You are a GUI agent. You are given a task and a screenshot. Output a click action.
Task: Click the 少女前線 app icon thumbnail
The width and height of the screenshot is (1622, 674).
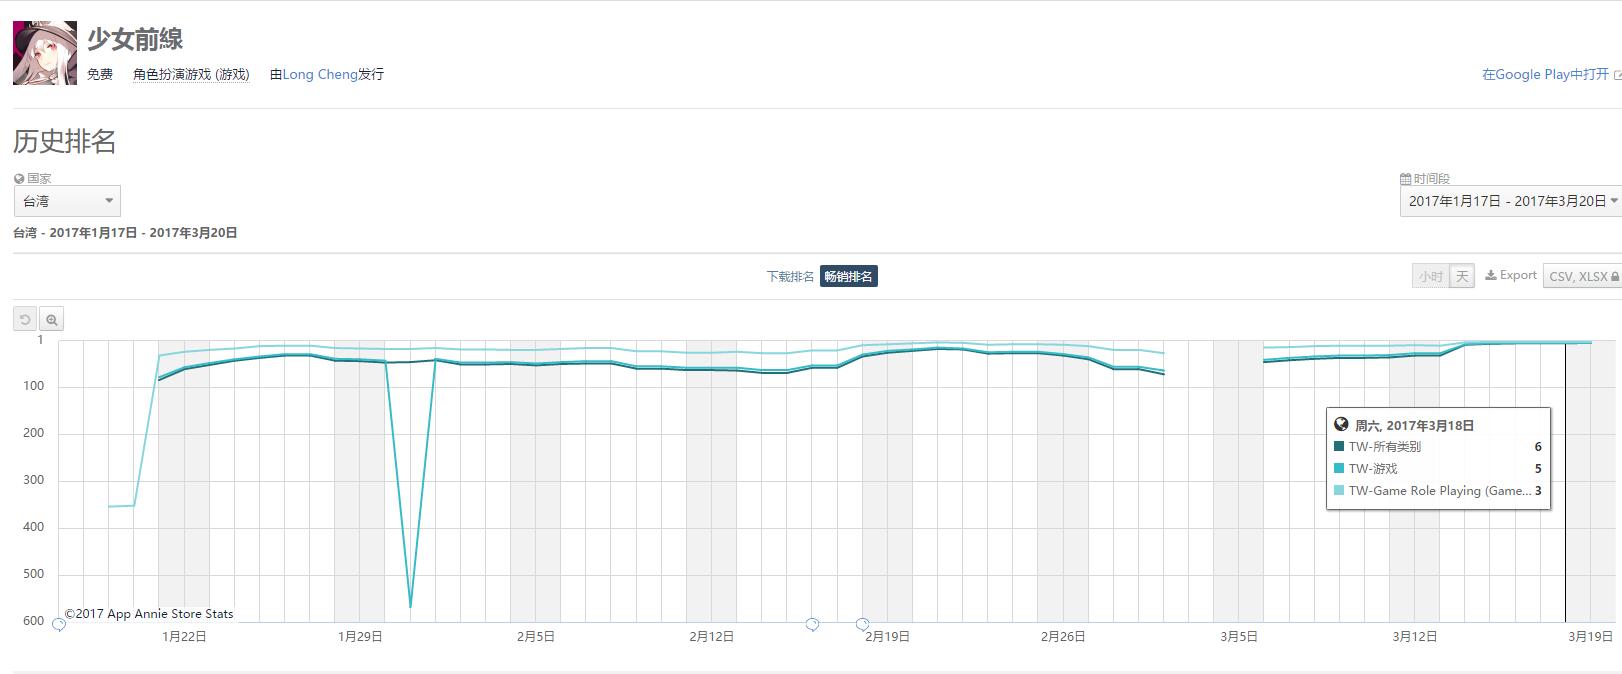click(x=45, y=53)
